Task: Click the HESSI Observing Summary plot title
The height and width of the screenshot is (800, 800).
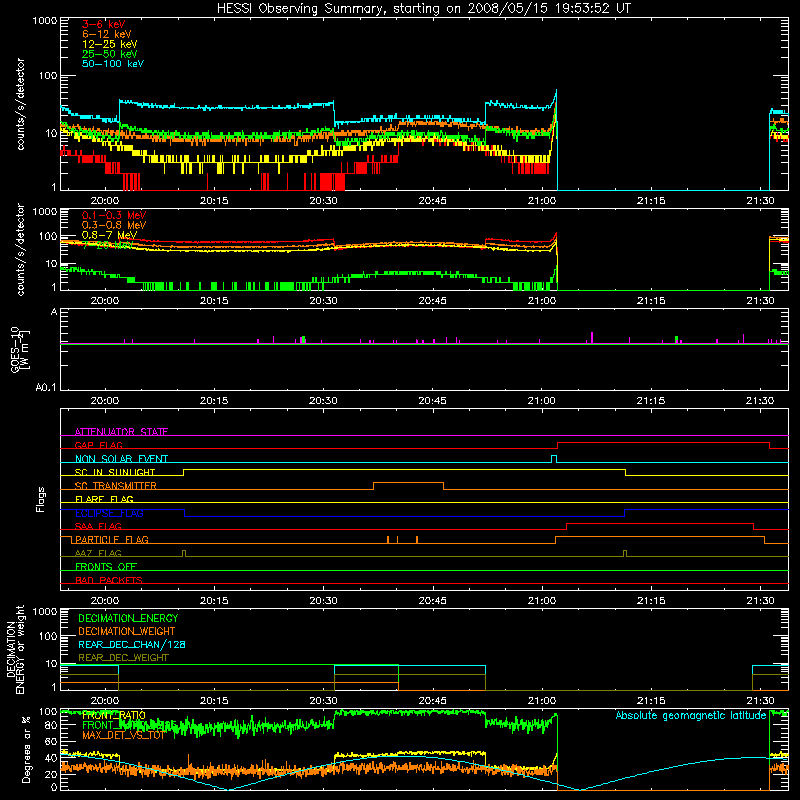Action: tap(424, 8)
